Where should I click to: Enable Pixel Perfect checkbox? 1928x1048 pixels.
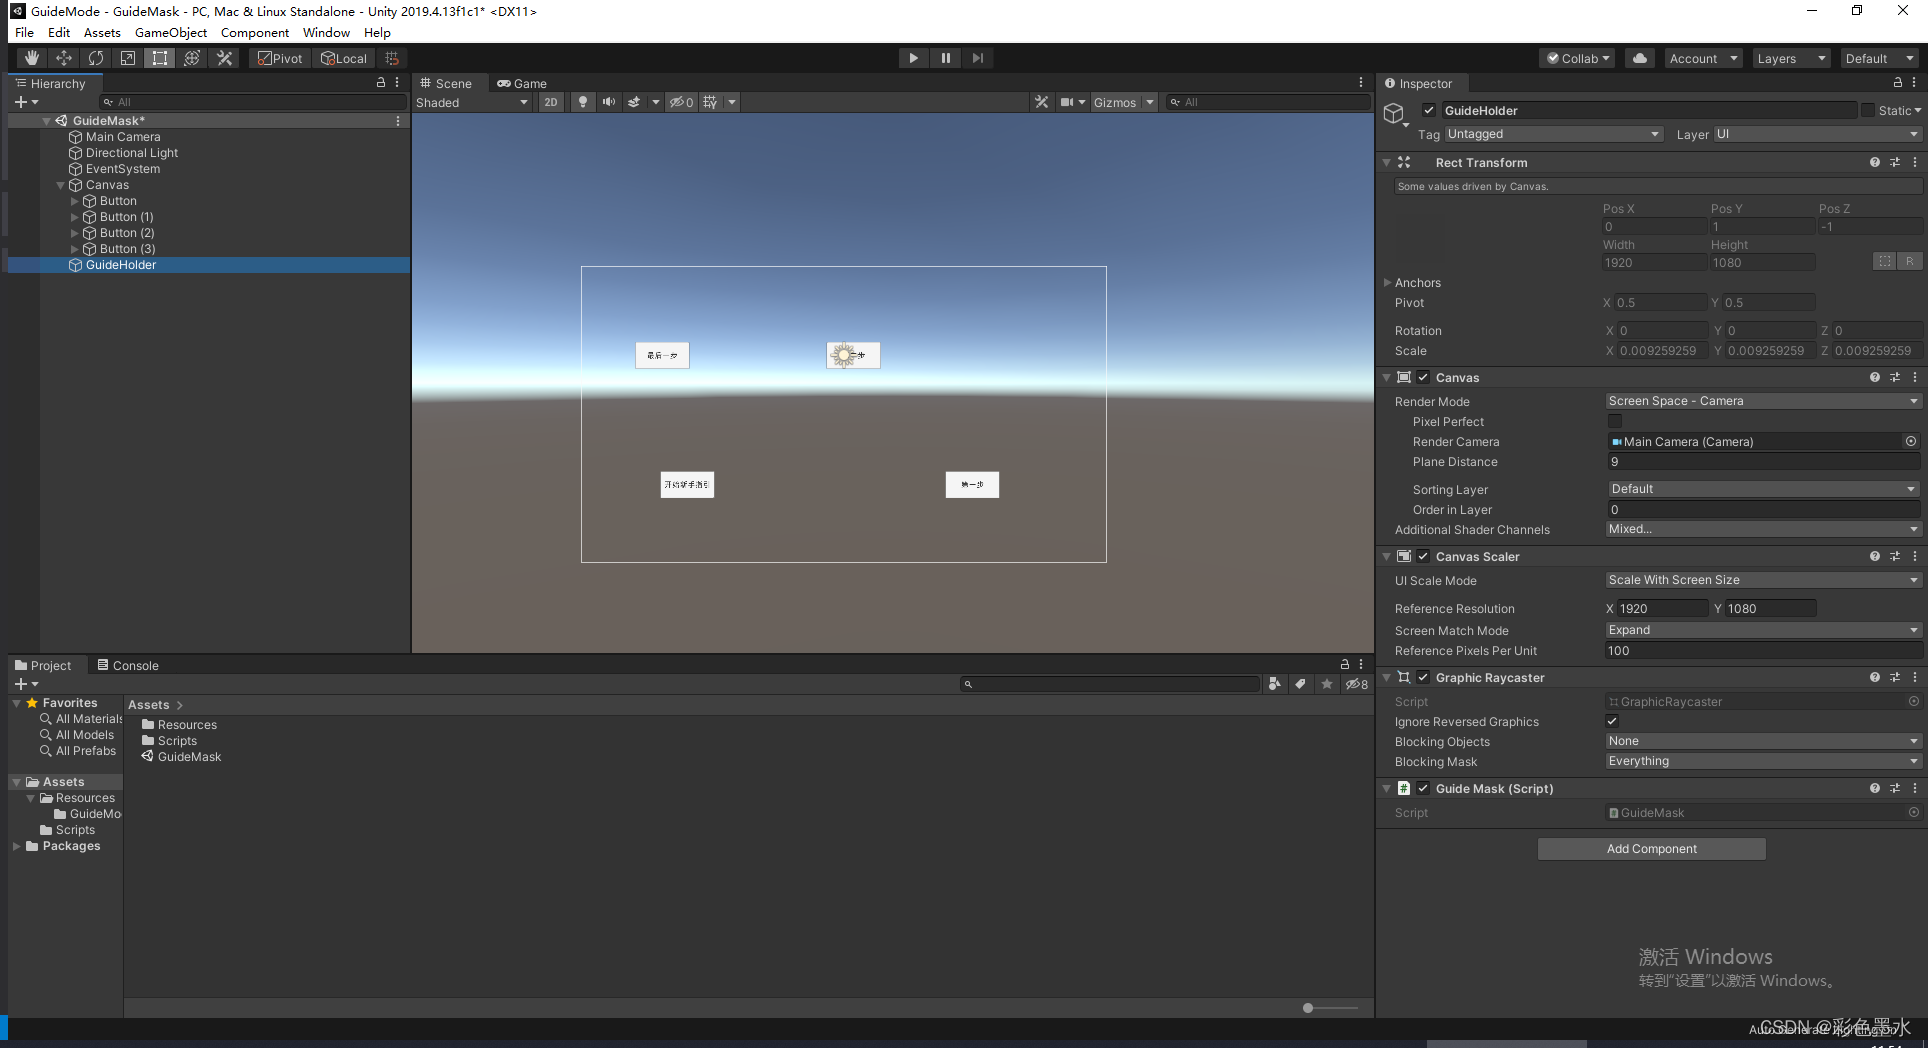point(1614,421)
